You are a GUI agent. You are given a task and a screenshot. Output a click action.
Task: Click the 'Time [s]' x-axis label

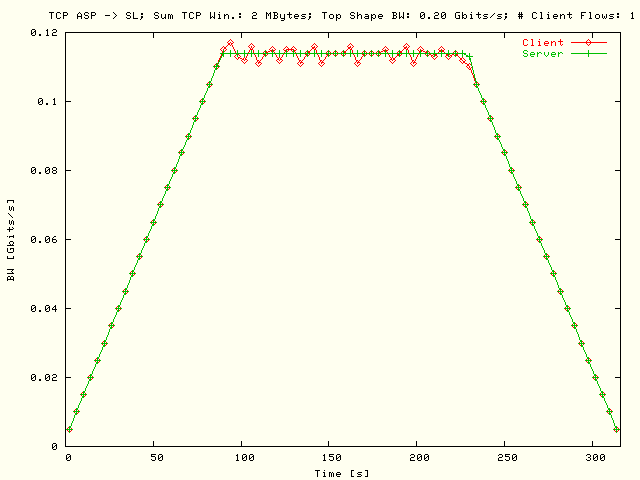(342, 473)
